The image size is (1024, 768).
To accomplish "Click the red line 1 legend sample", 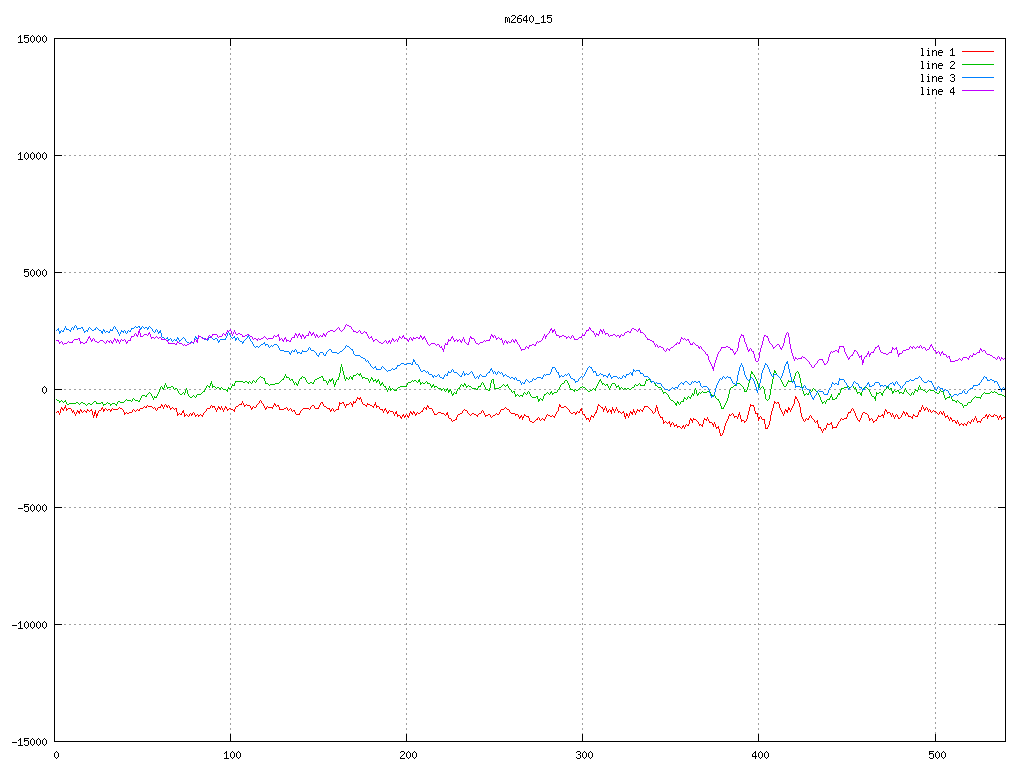I will (978, 52).
